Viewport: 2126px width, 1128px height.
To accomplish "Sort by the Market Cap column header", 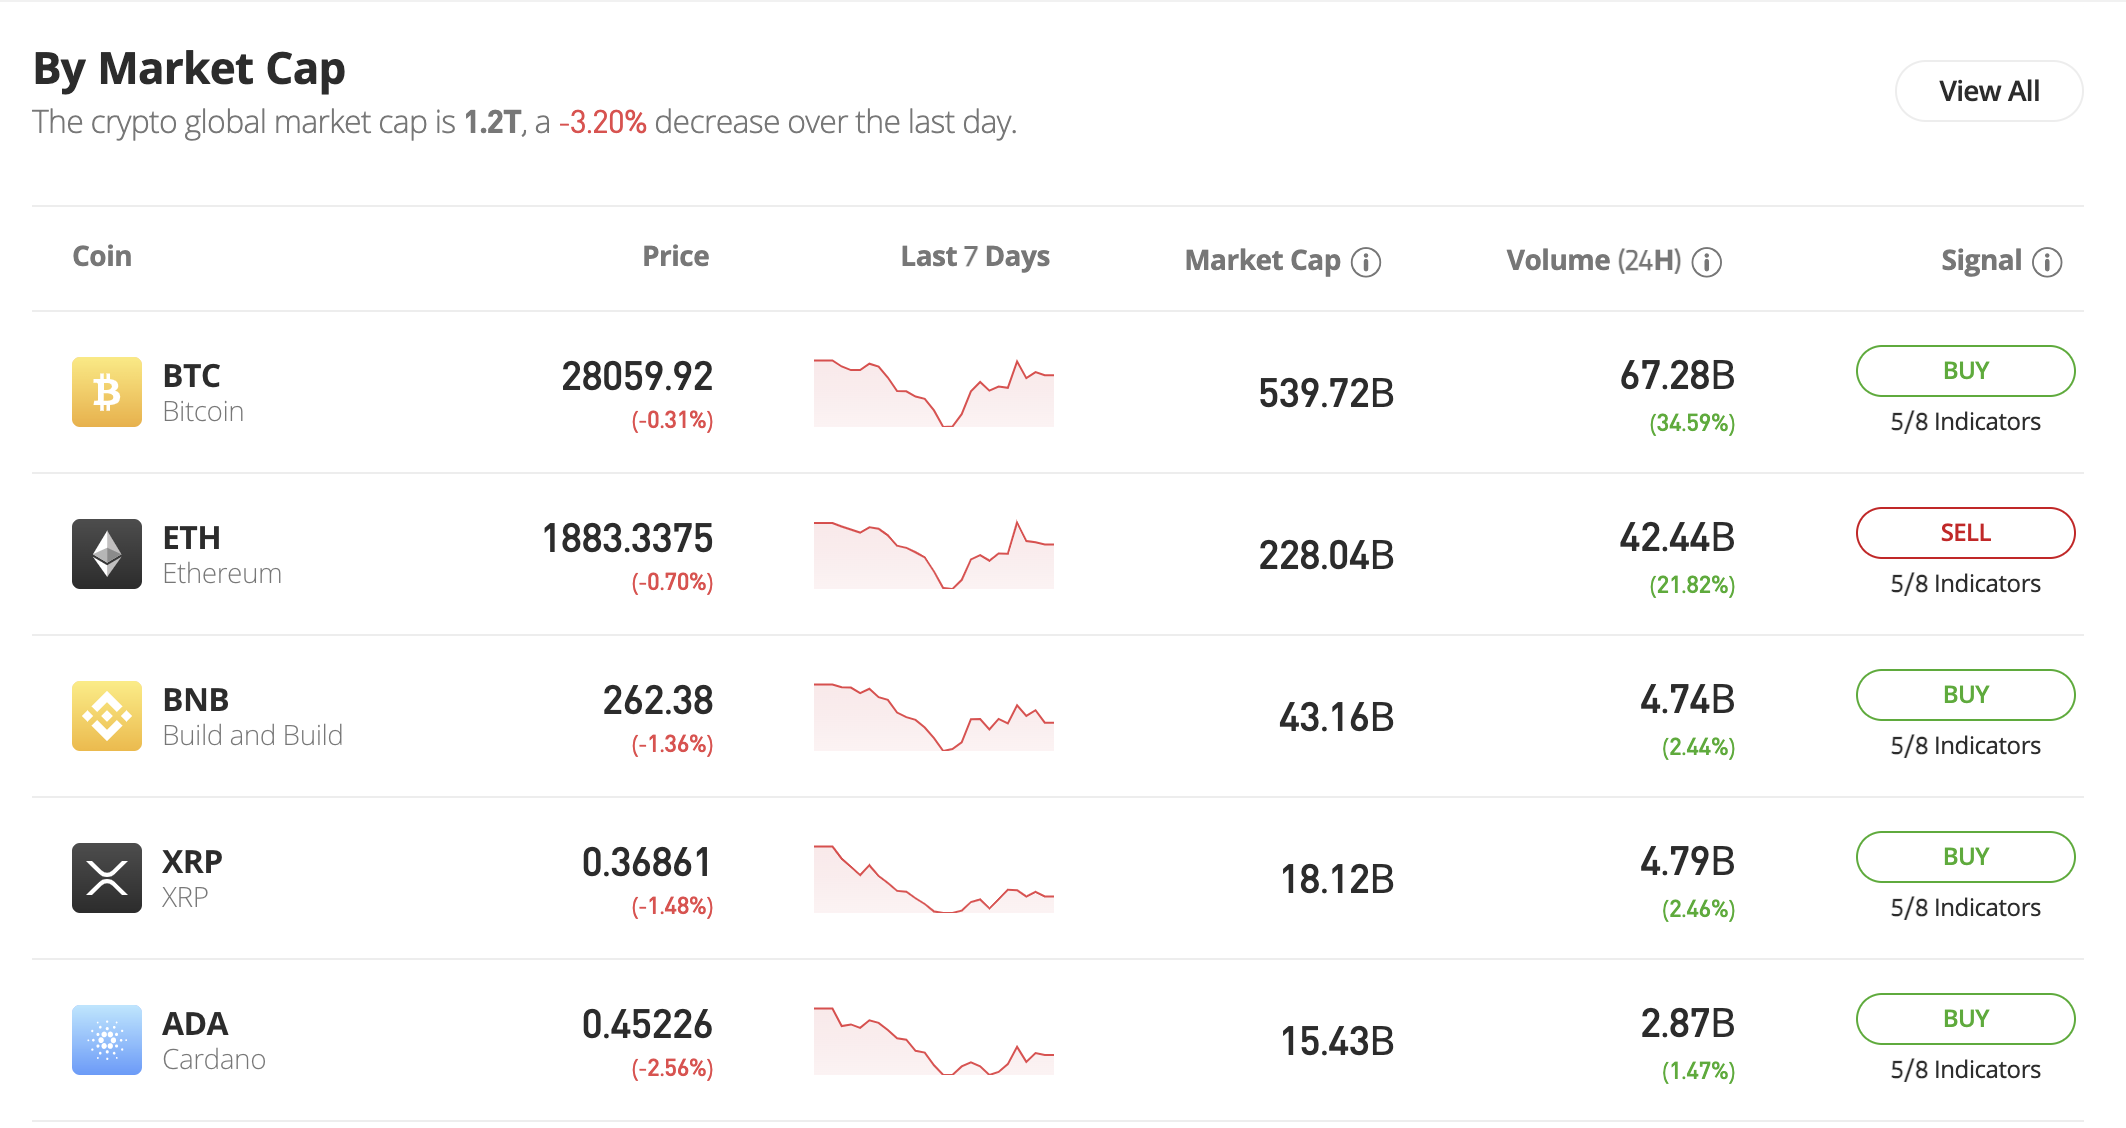I will pos(1262,261).
